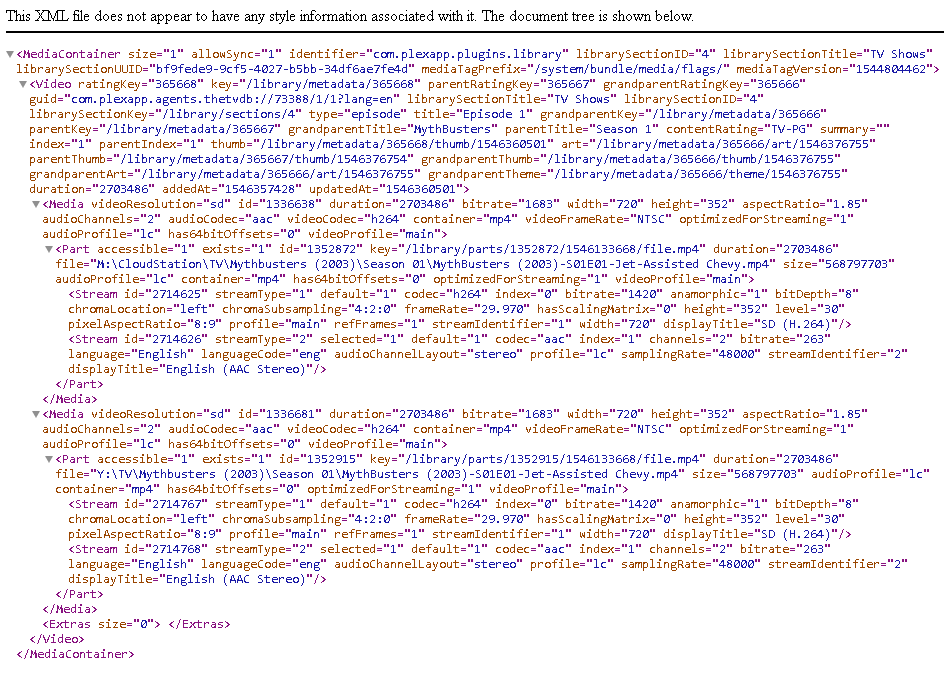Click grandparentTitle value "MythBusters"
This screenshot has height=674, width=948.
click(x=452, y=129)
